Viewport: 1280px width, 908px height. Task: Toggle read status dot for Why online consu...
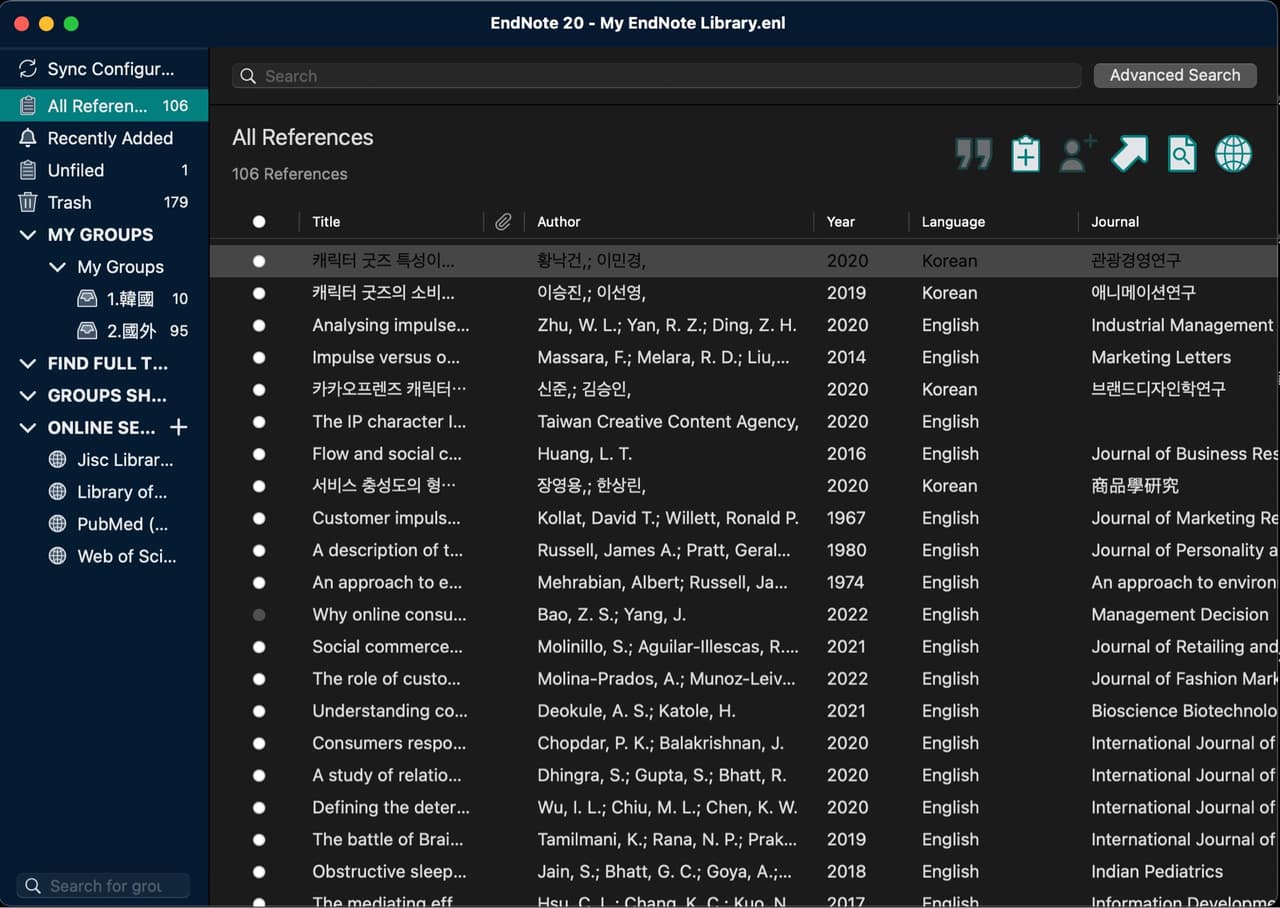point(259,615)
